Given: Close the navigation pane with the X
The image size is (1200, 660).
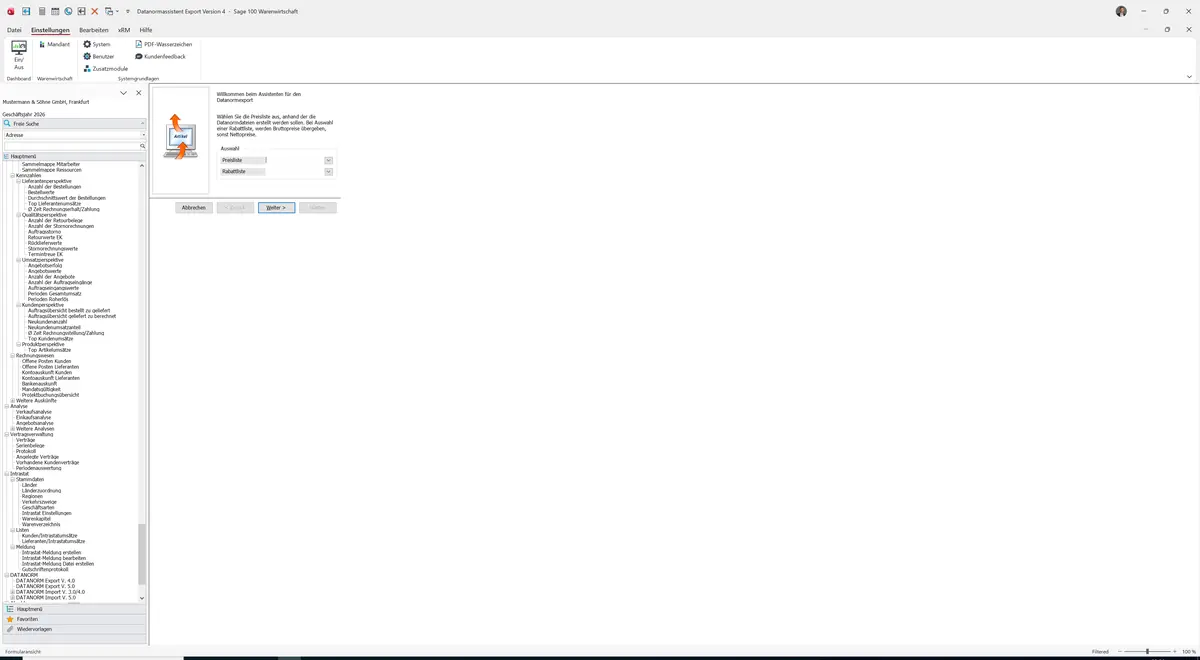Looking at the screenshot, I should [x=139, y=93].
